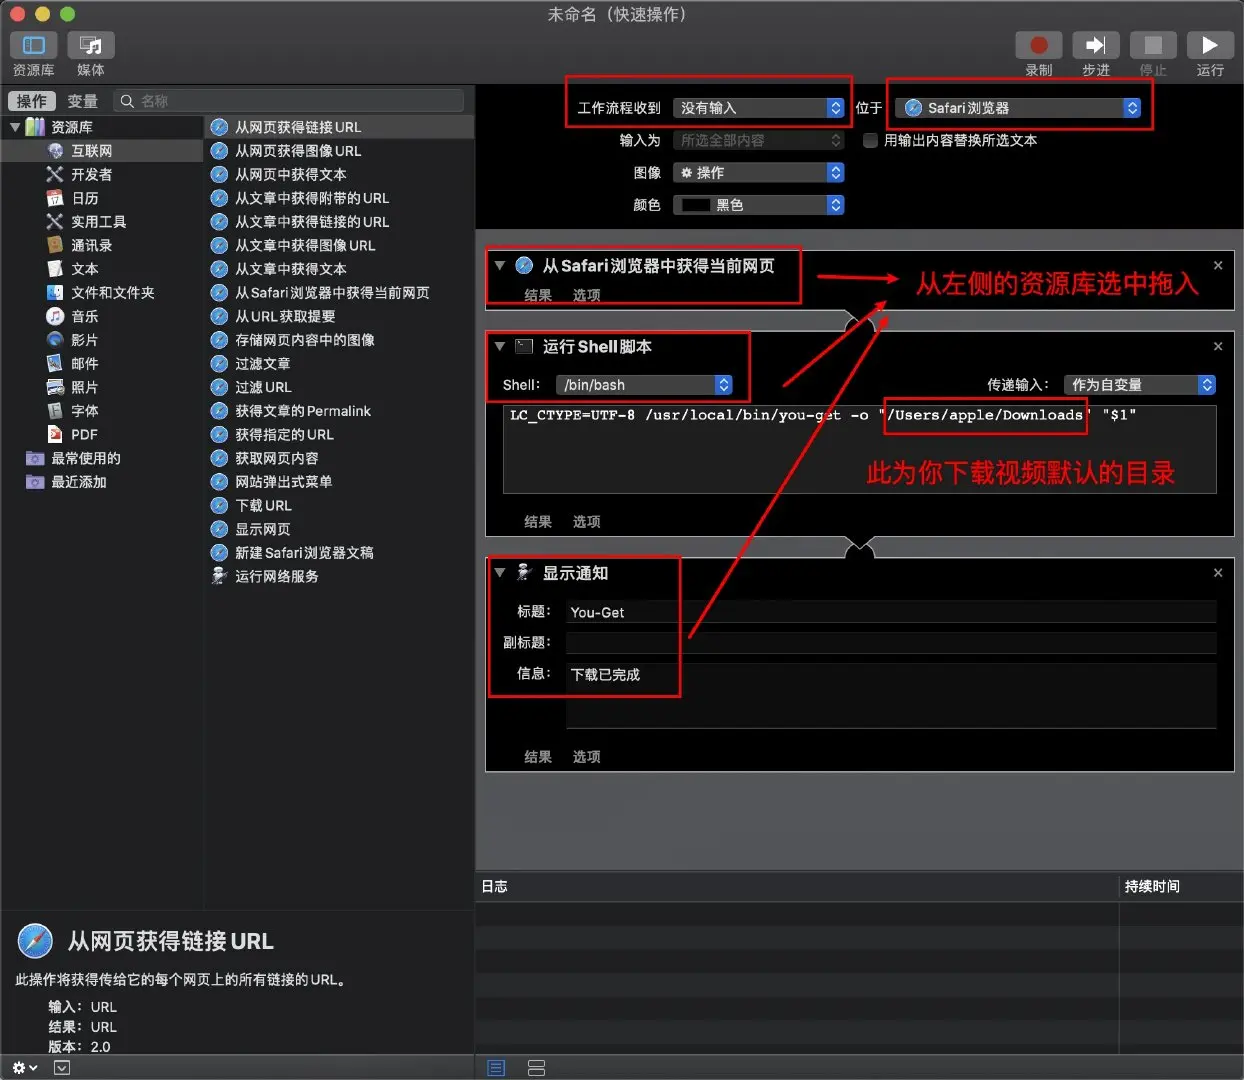Click the 标题 field containing You-Get
Viewport: 1244px width, 1080px height.
[891, 612]
